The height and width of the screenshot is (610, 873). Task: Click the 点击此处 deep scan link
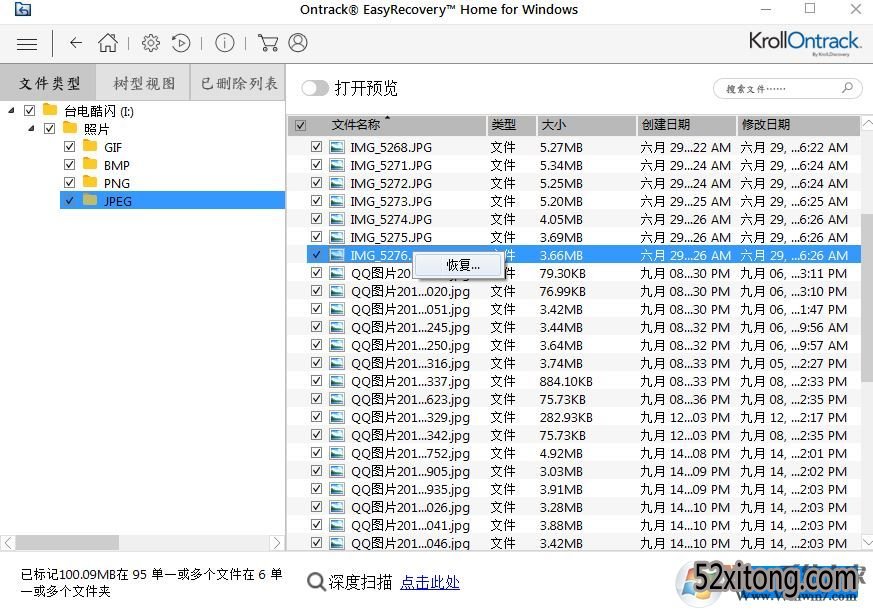point(430,582)
